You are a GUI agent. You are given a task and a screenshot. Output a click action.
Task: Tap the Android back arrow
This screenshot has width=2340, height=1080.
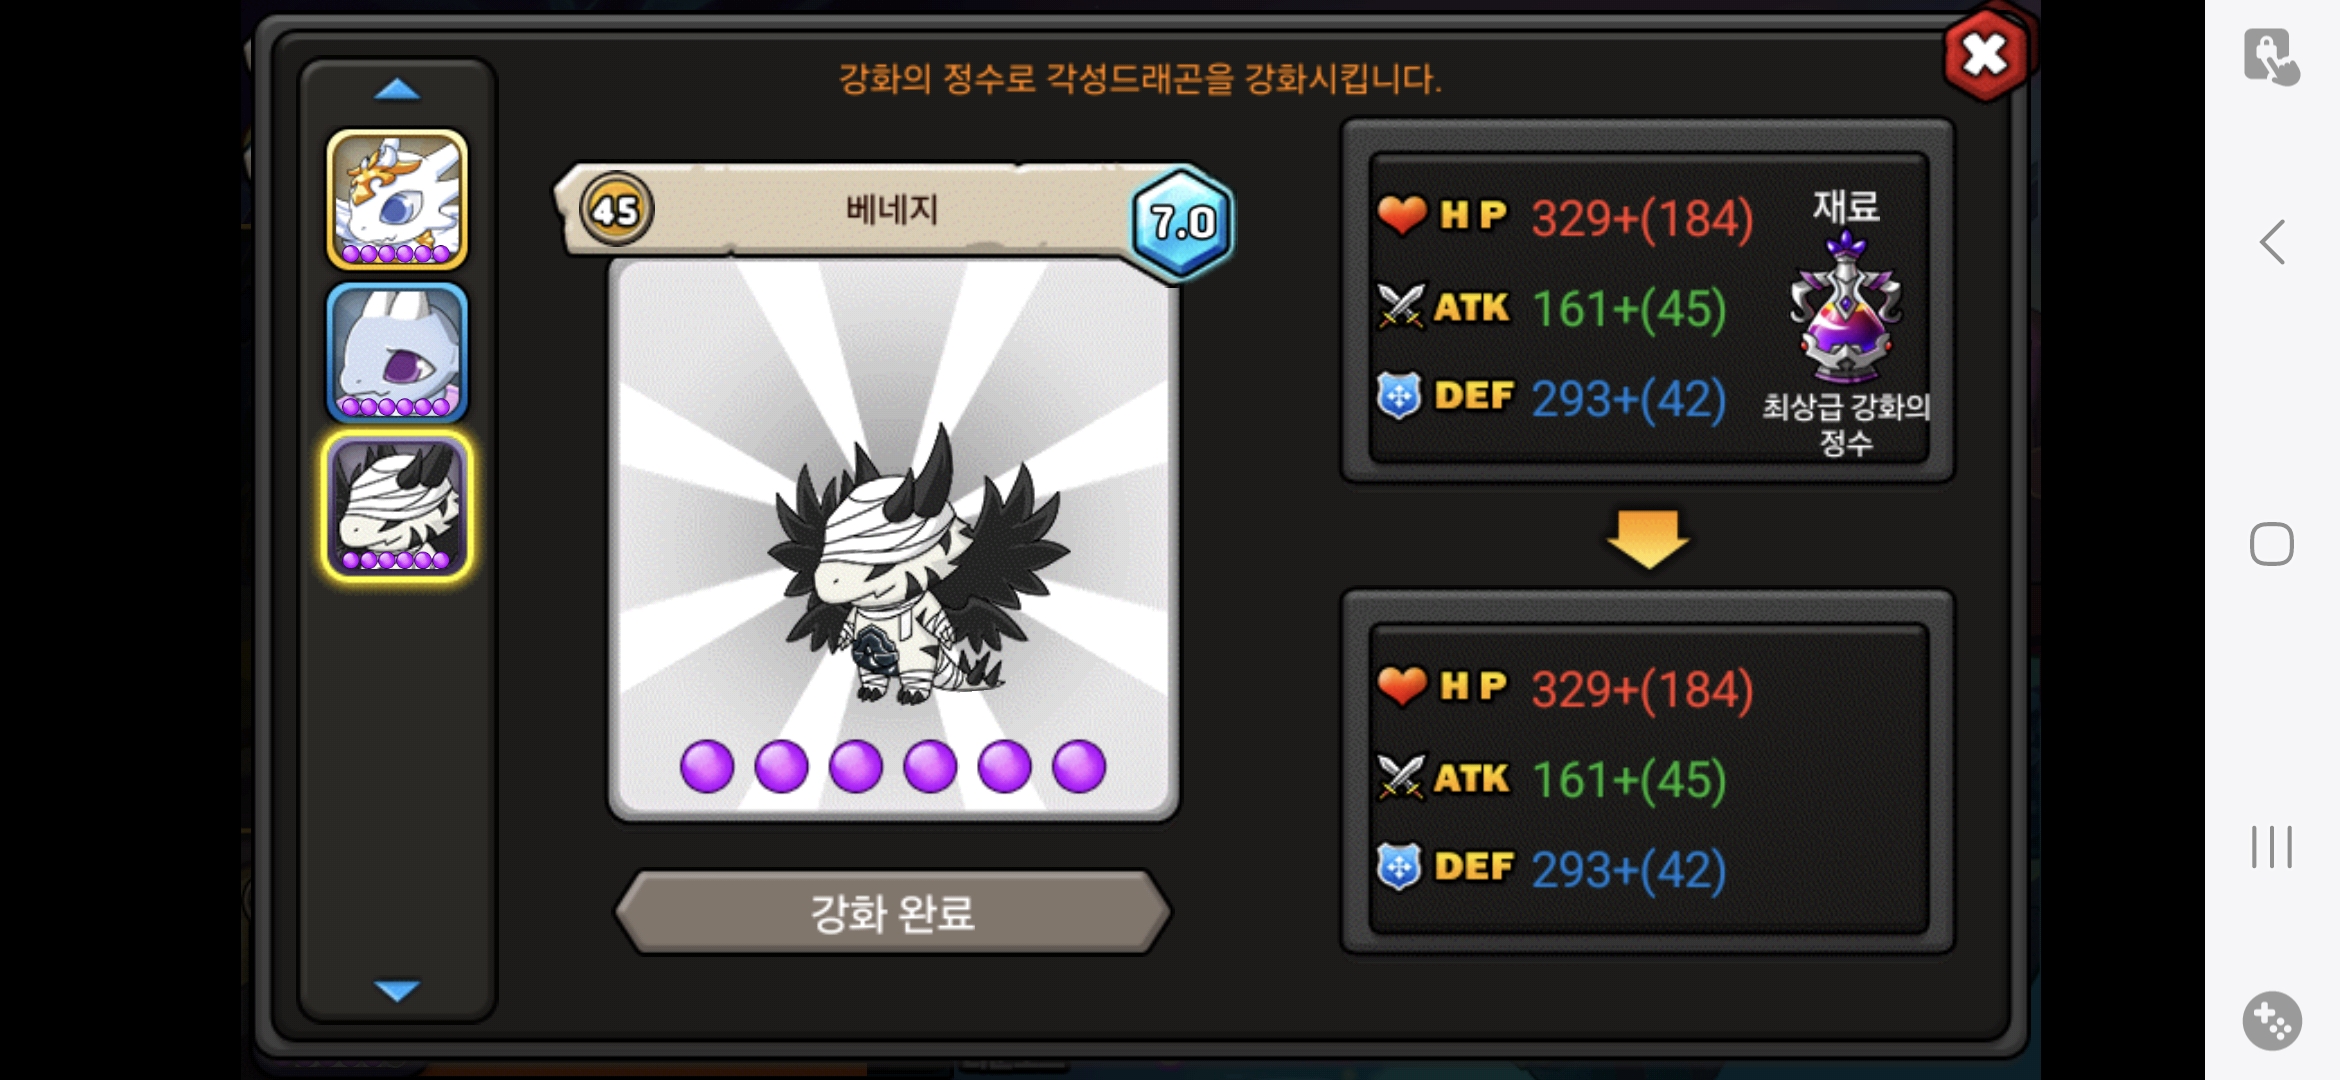pos(2272,242)
